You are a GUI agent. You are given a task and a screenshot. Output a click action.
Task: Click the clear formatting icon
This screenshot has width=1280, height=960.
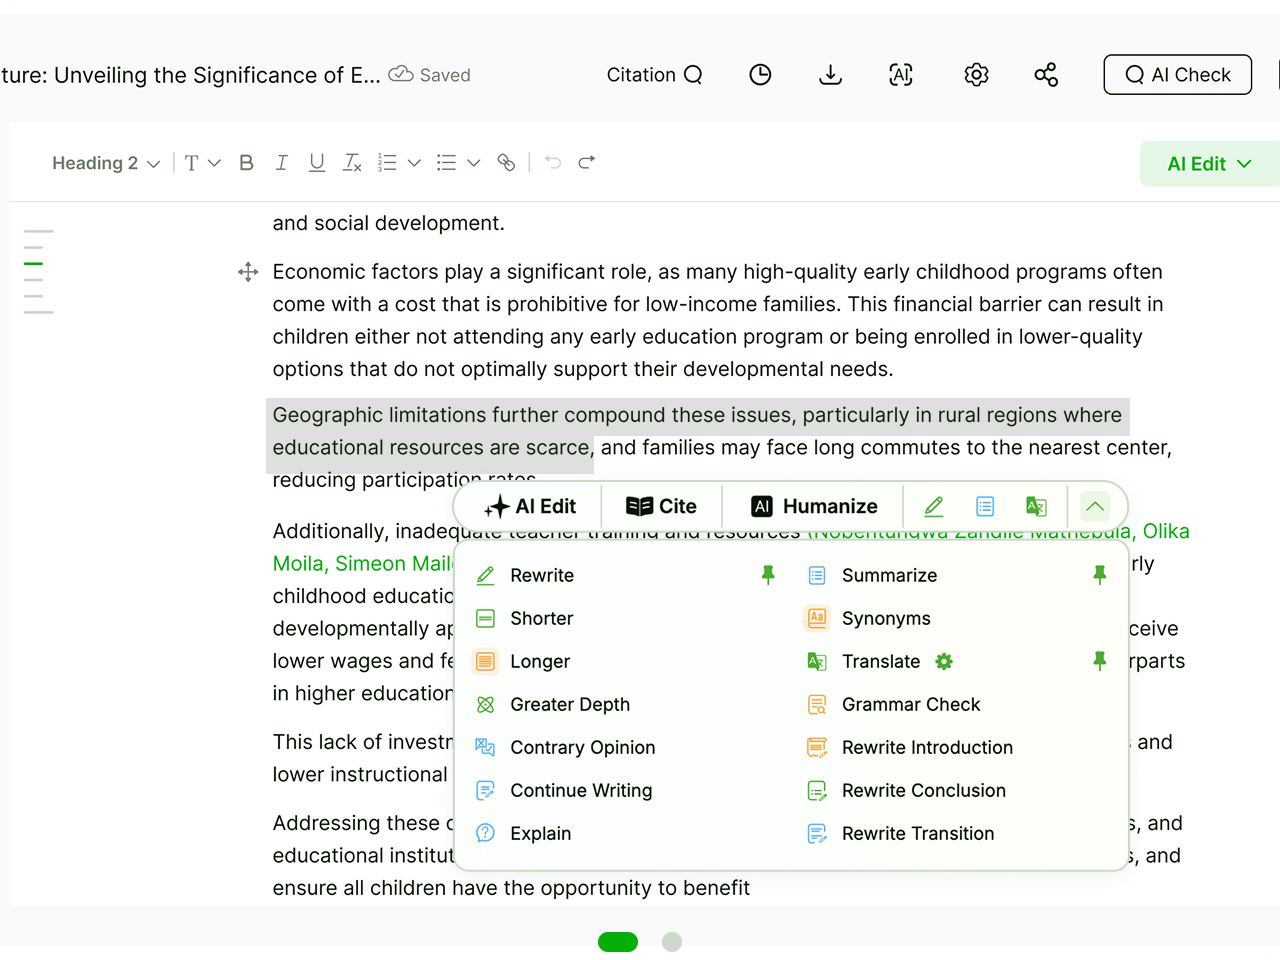point(352,163)
